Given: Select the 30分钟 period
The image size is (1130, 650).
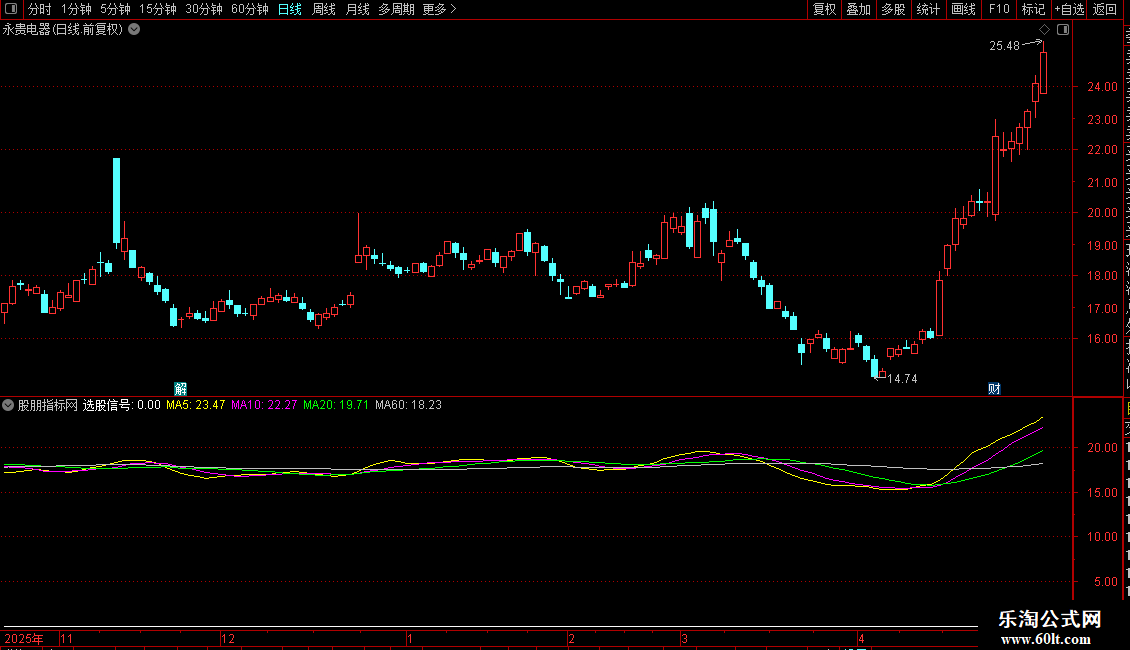Looking at the screenshot, I should pyautogui.click(x=204, y=9).
